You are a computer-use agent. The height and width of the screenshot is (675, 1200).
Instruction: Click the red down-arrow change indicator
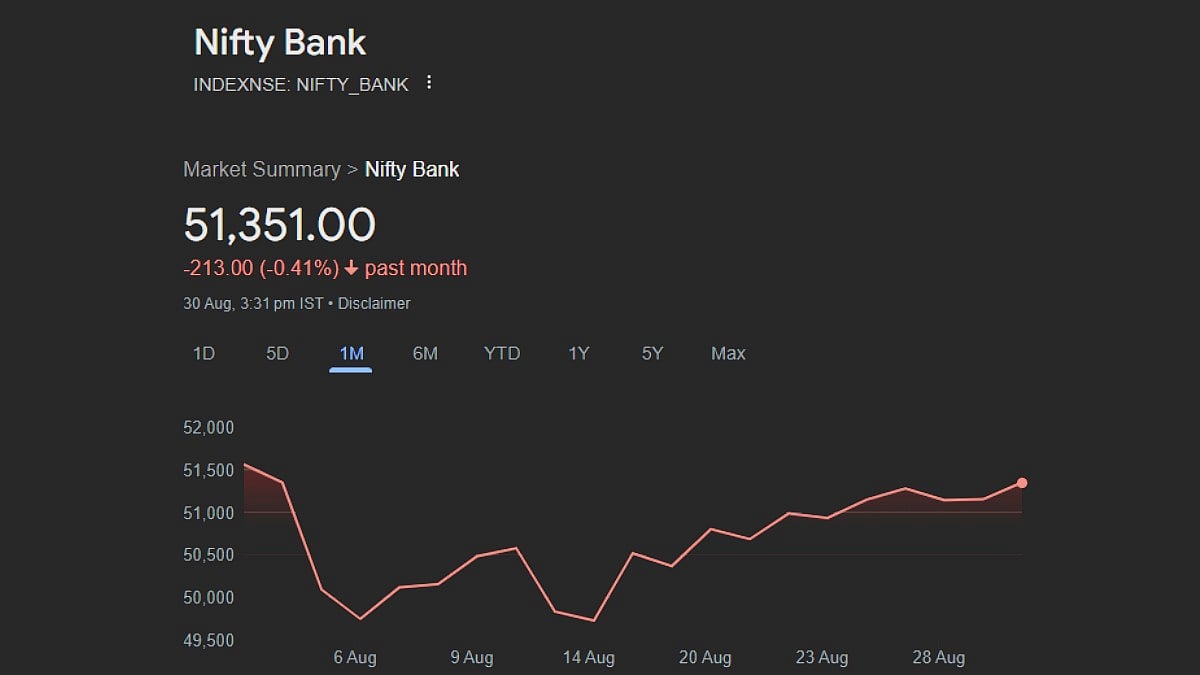351,268
